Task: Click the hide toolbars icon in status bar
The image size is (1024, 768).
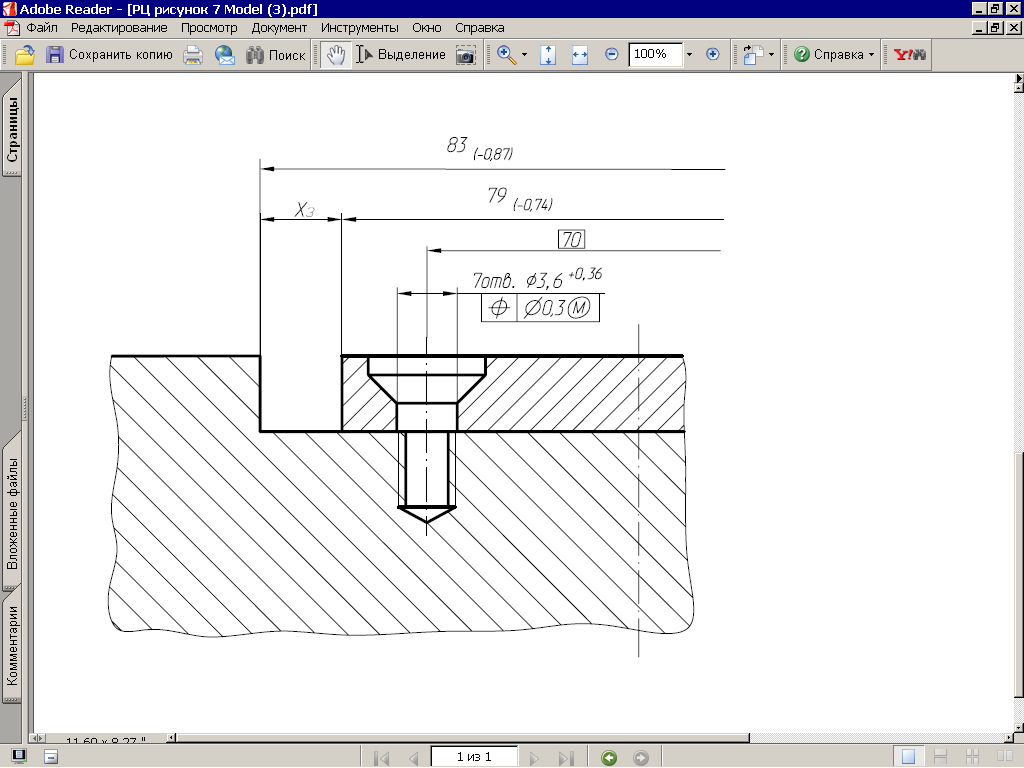Action: coord(51,757)
